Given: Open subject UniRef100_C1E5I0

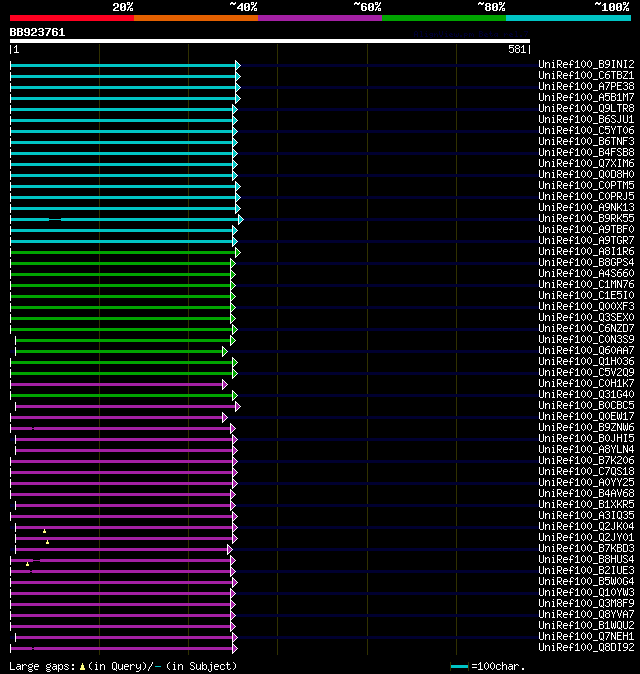Looking at the screenshot, I should 586,296.
